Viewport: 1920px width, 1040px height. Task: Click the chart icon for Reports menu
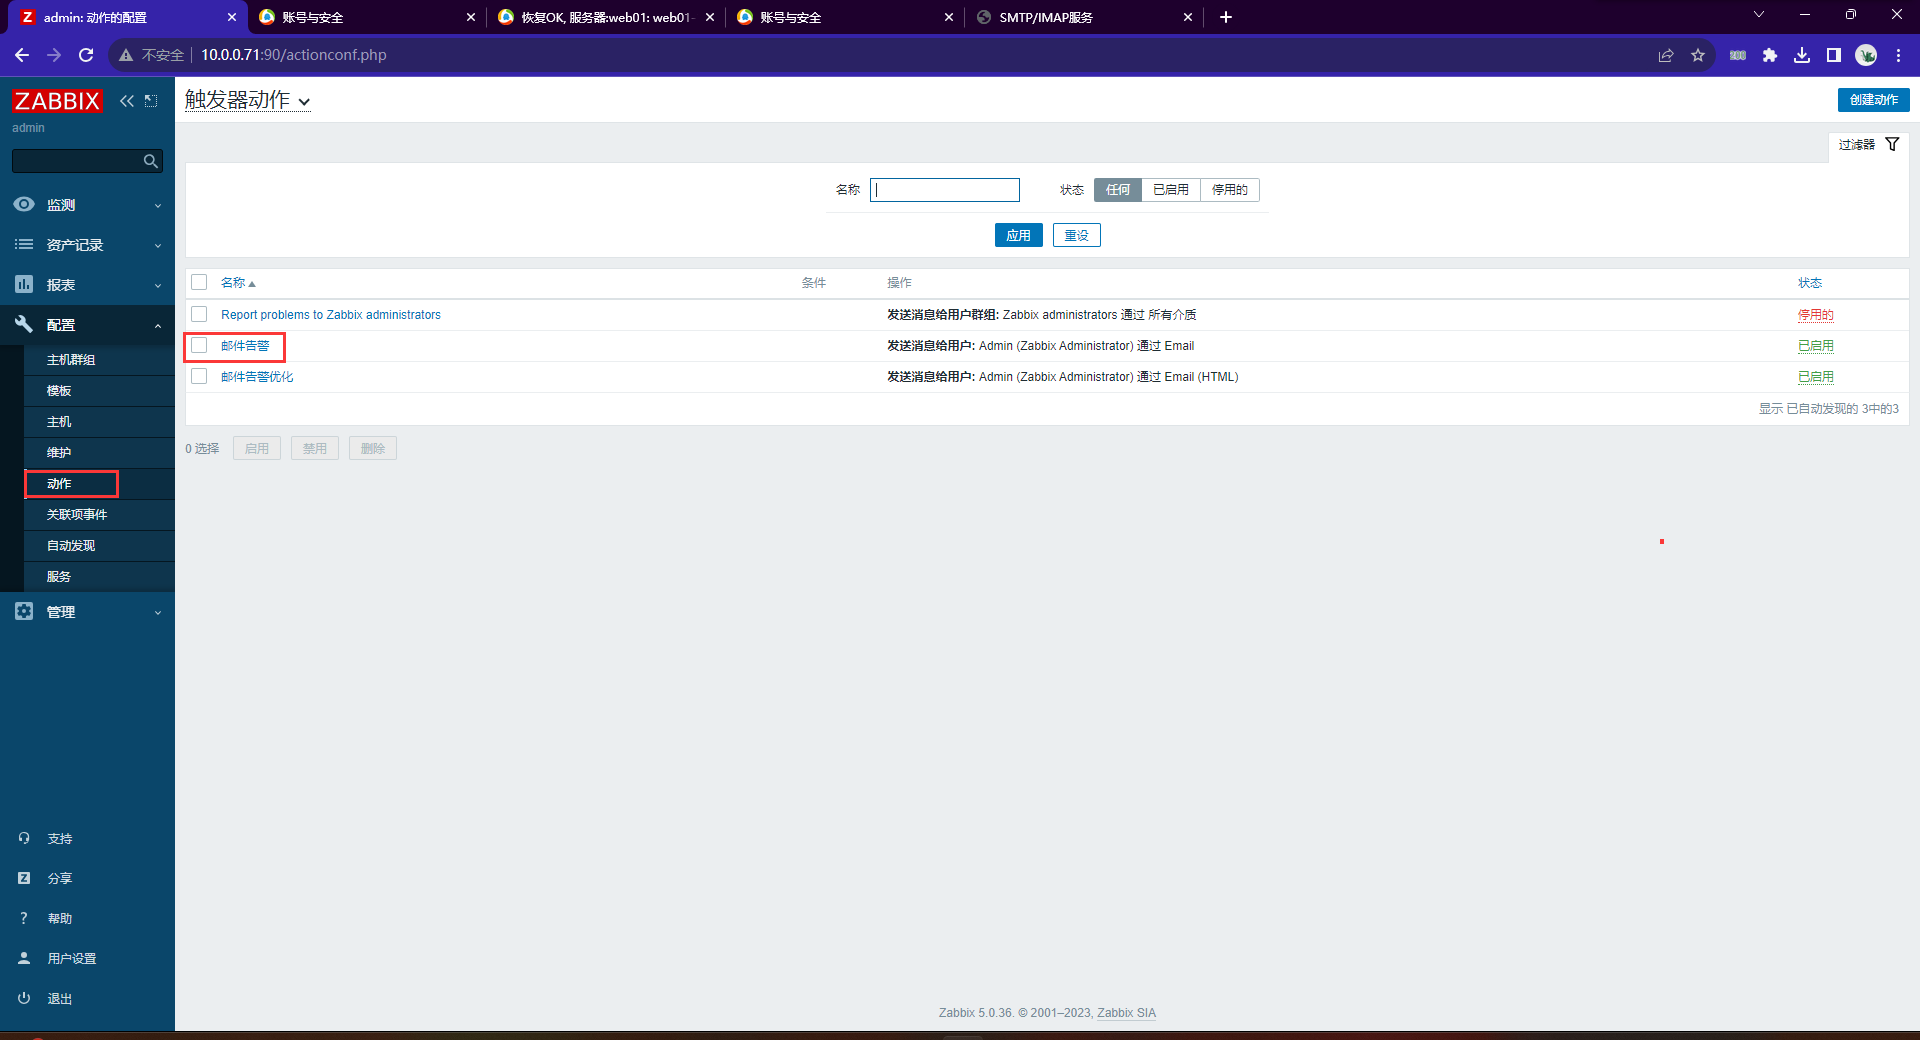click(24, 284)
